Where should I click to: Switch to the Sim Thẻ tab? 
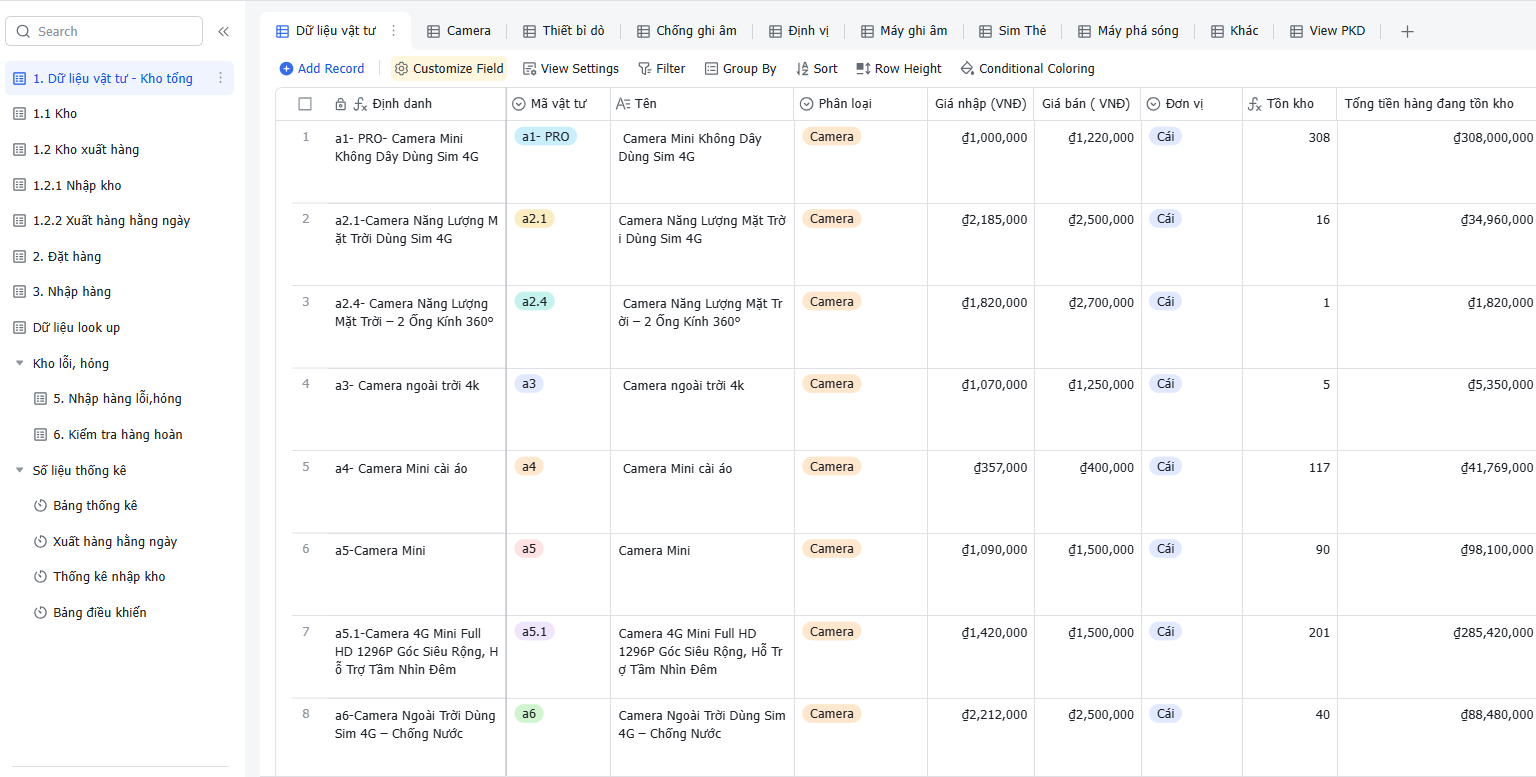coord(1013,31)
